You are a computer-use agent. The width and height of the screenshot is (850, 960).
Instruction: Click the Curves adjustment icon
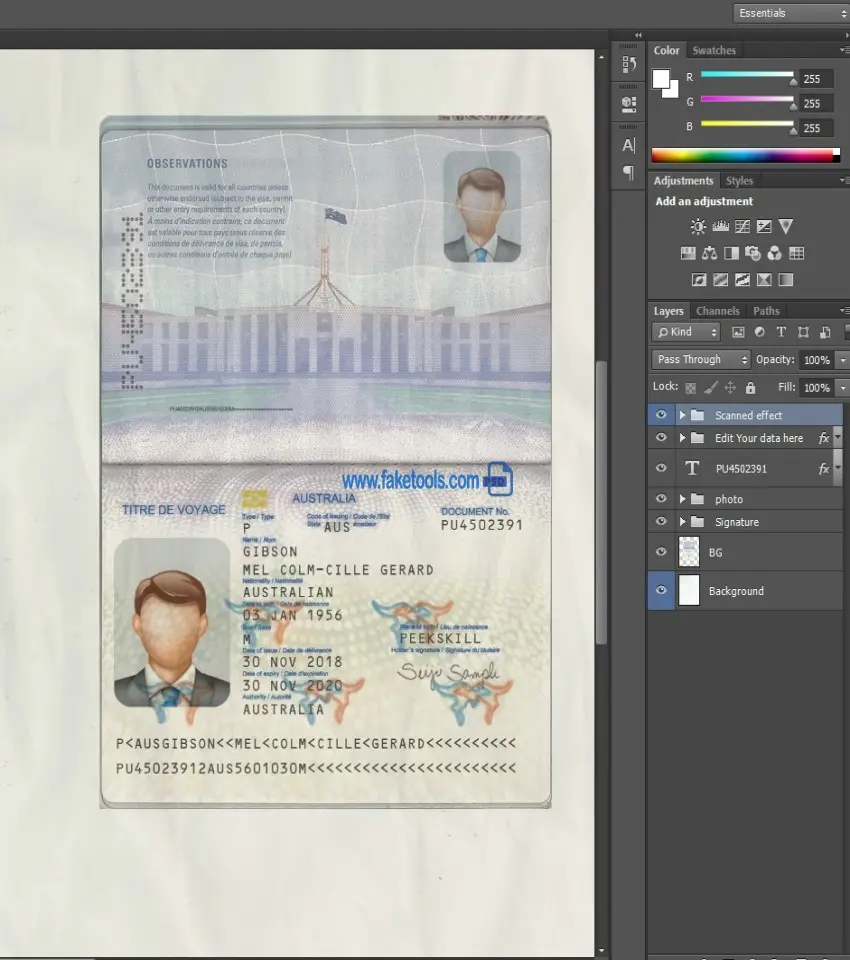(742, 227)
